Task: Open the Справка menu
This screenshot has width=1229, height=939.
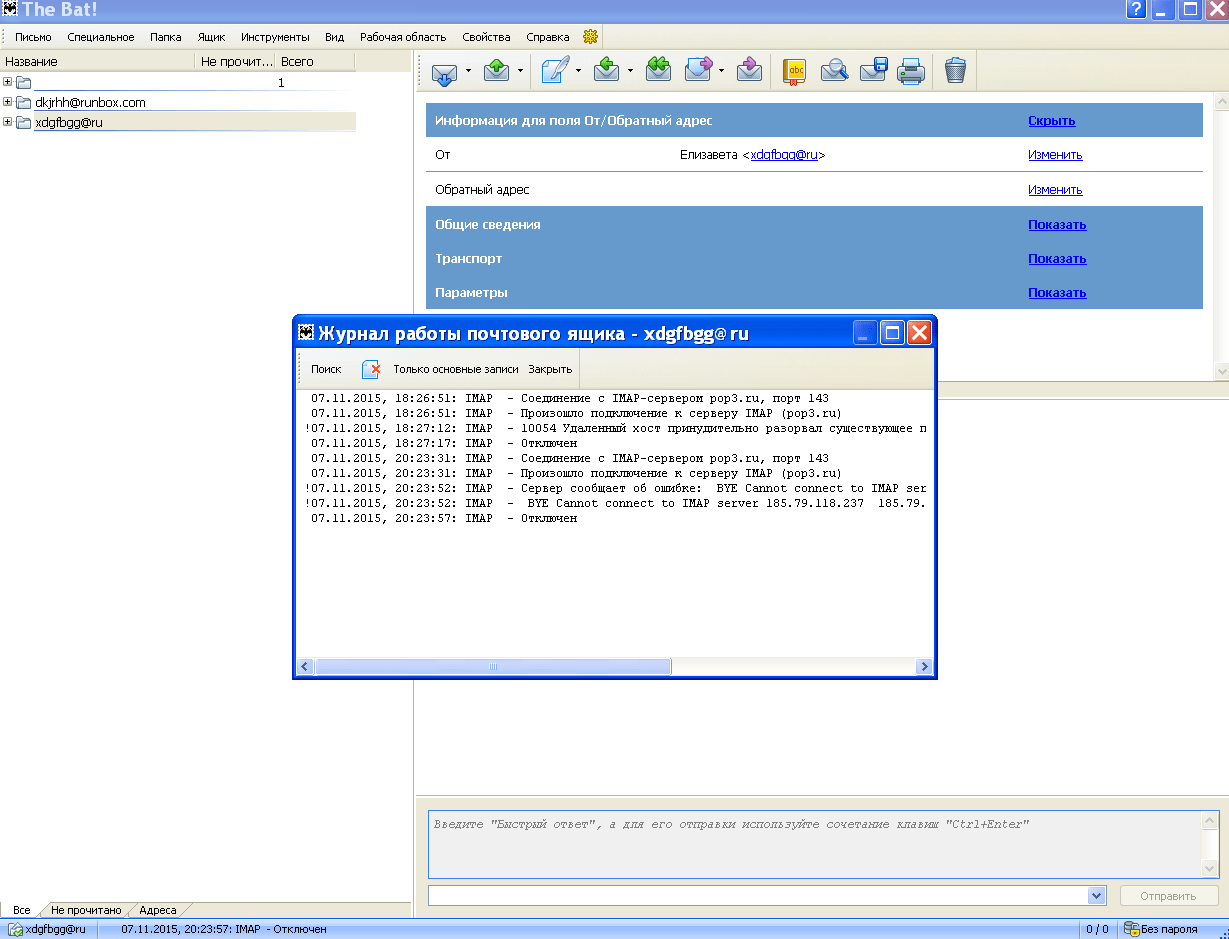Action: (x=548, y=37)
